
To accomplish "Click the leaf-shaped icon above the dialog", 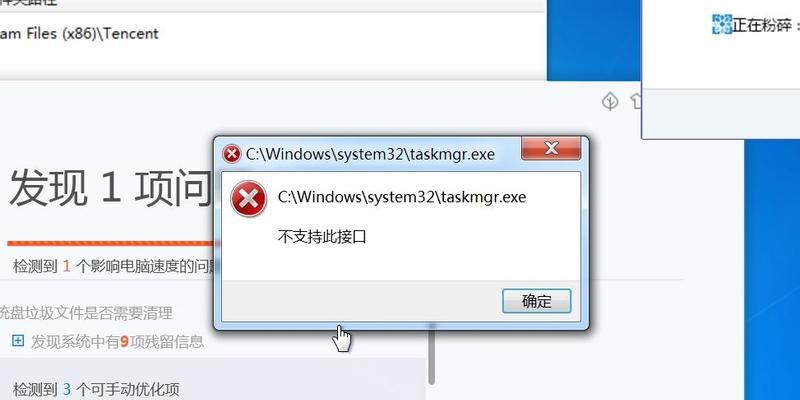I will (x=610, y=102).
